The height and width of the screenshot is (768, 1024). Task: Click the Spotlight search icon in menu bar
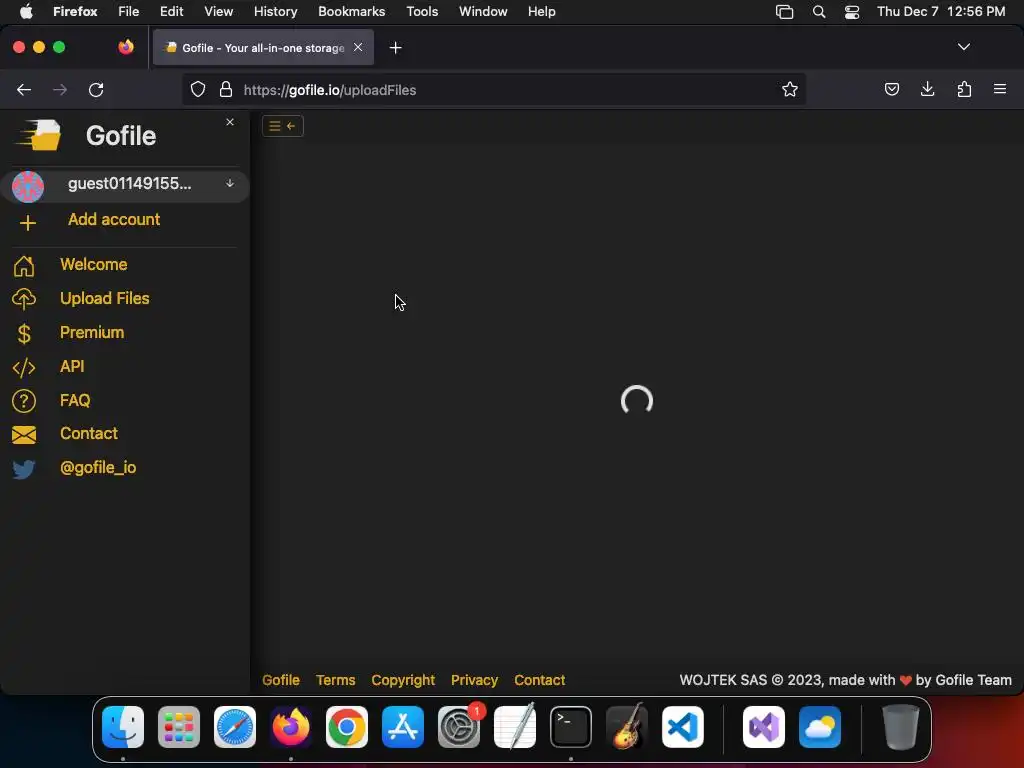tap(818, 12)
